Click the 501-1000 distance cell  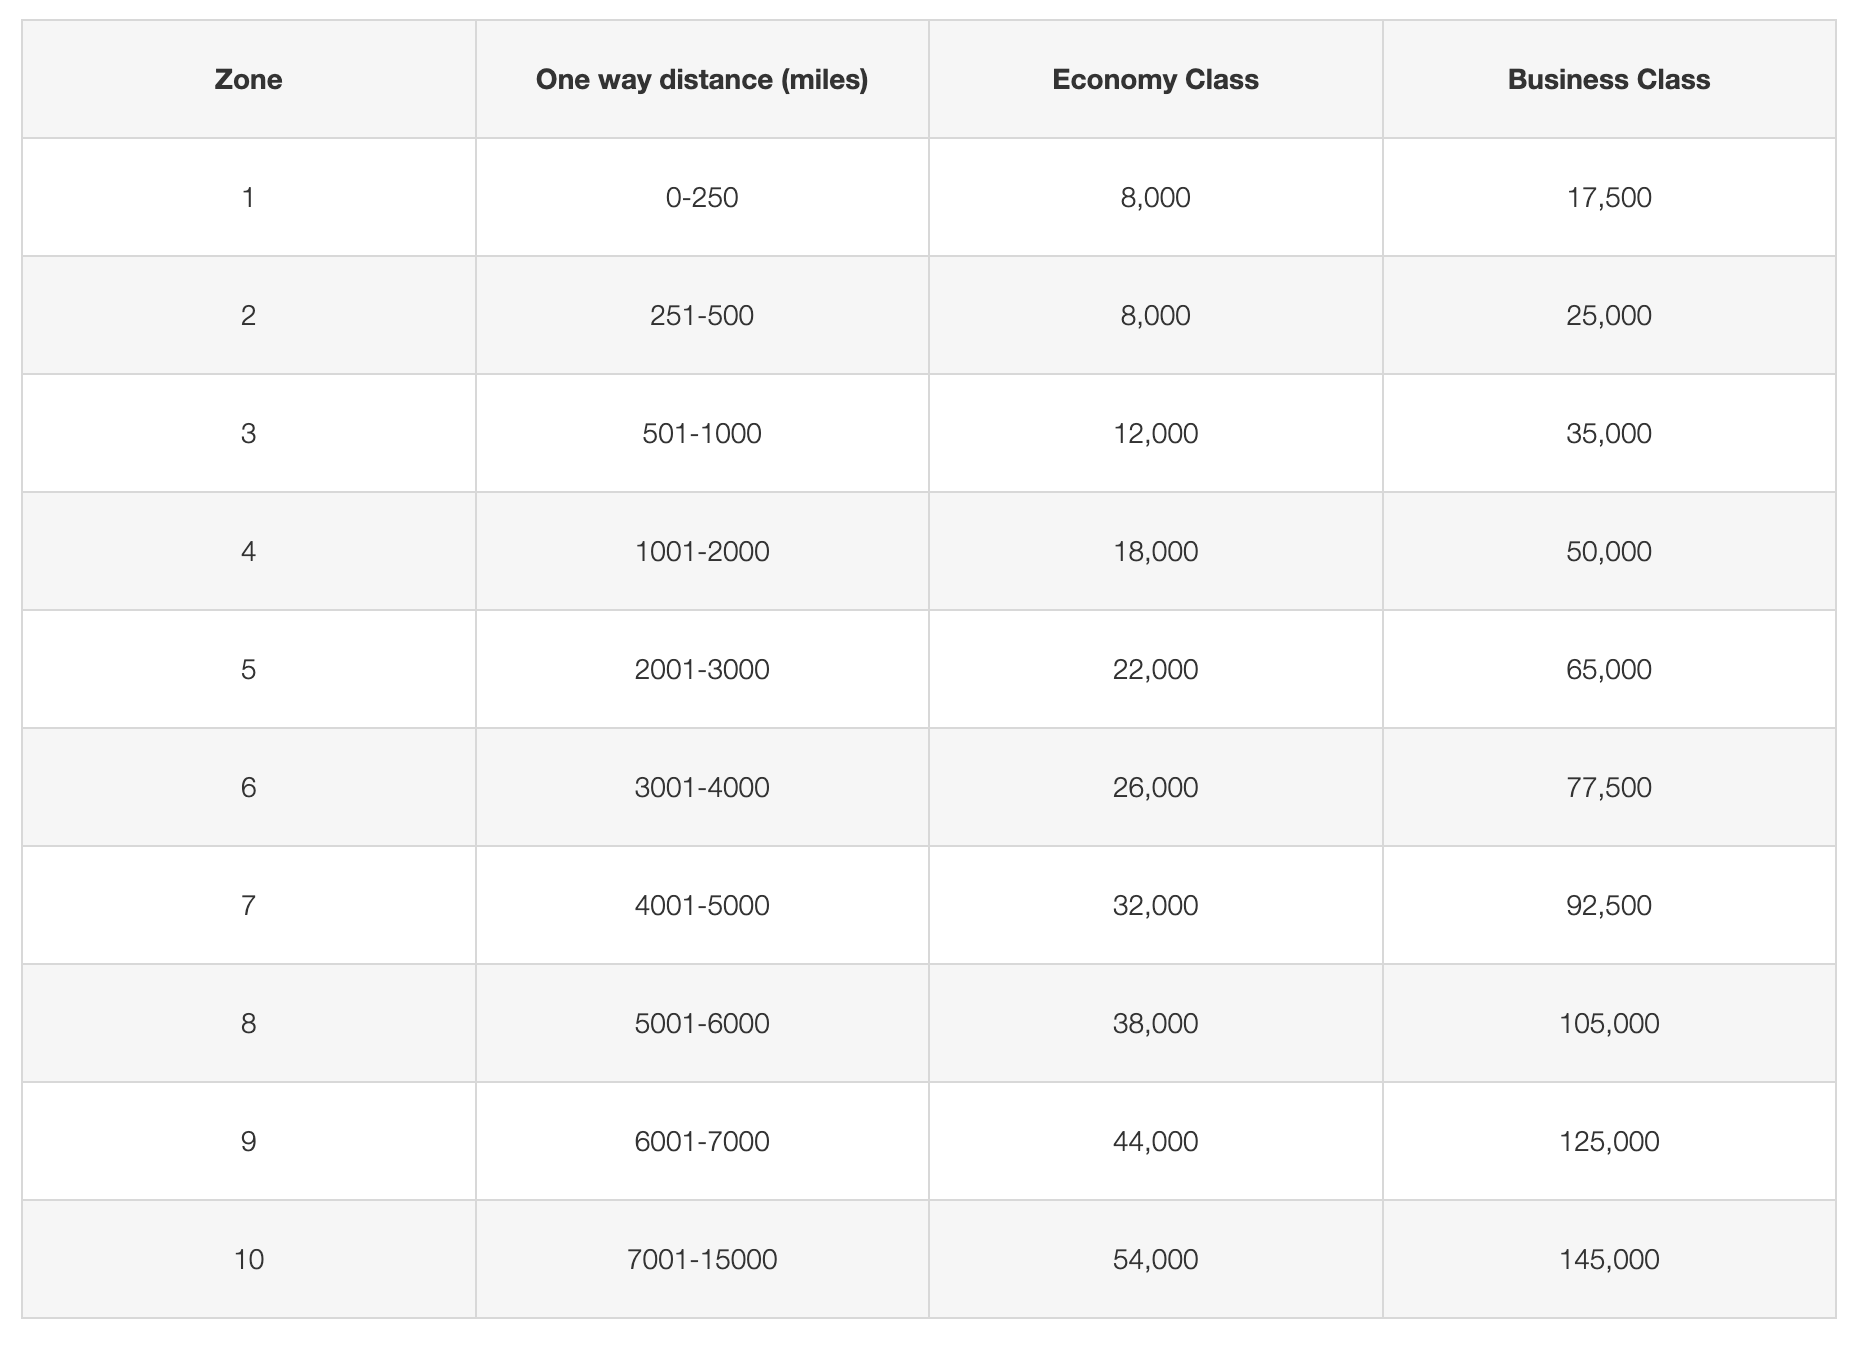(x=701, y=434)
